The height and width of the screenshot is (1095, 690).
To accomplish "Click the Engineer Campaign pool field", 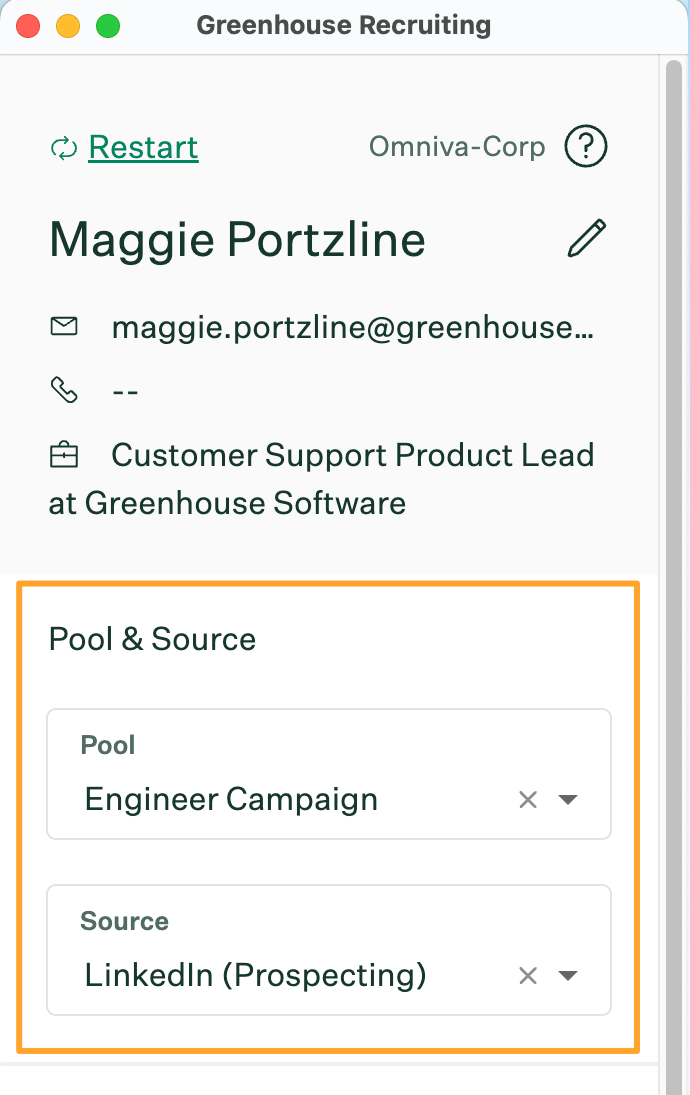I will (x=329, y=774).
